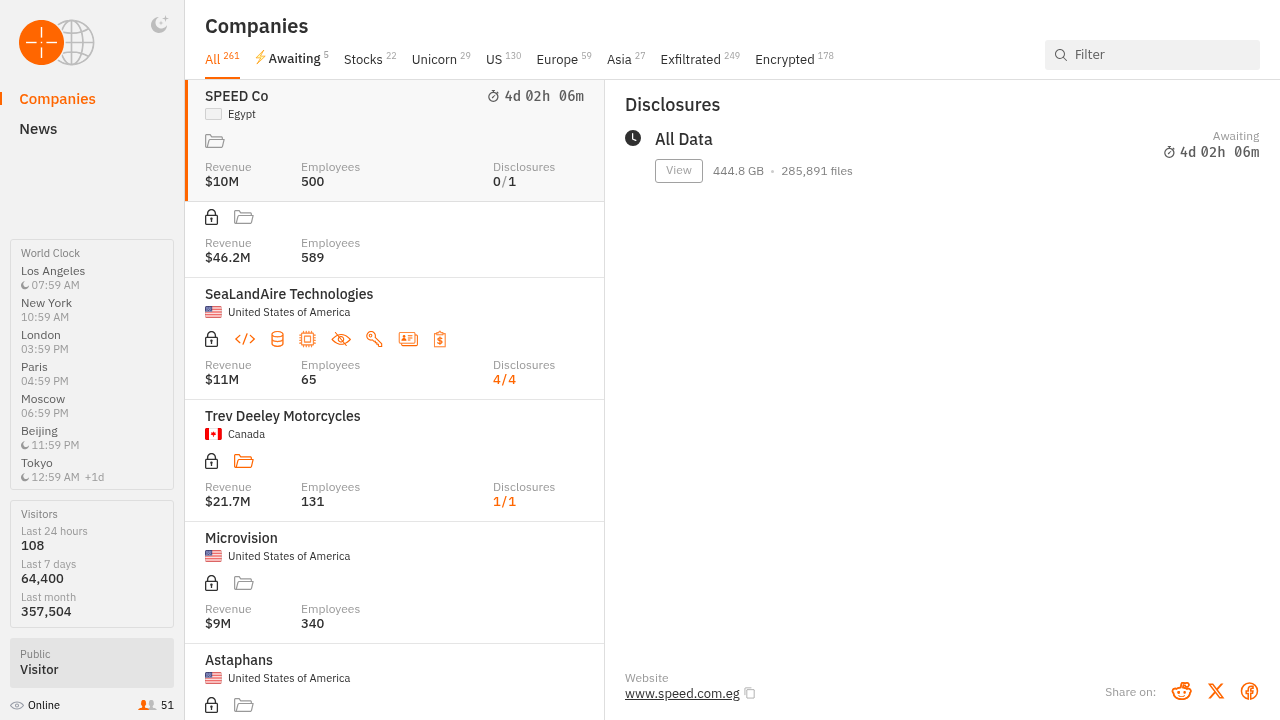This screenshot has width=1280, height=720.
Task: Share on Facebook
Action: (x=1249, y=691)
